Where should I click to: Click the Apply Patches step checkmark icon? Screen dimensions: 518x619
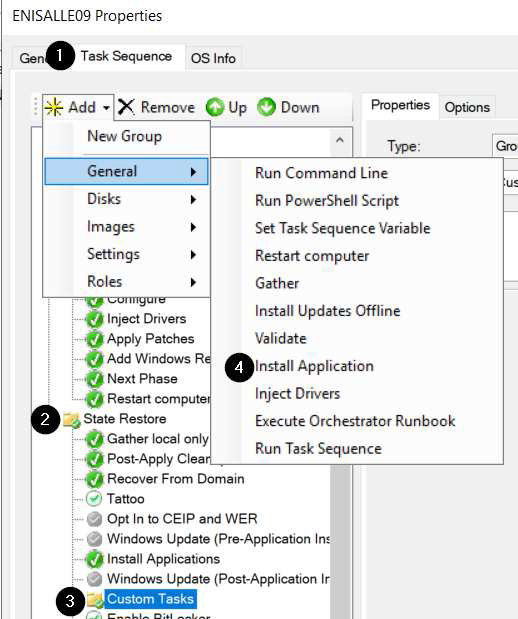click(x=94, y=339)
